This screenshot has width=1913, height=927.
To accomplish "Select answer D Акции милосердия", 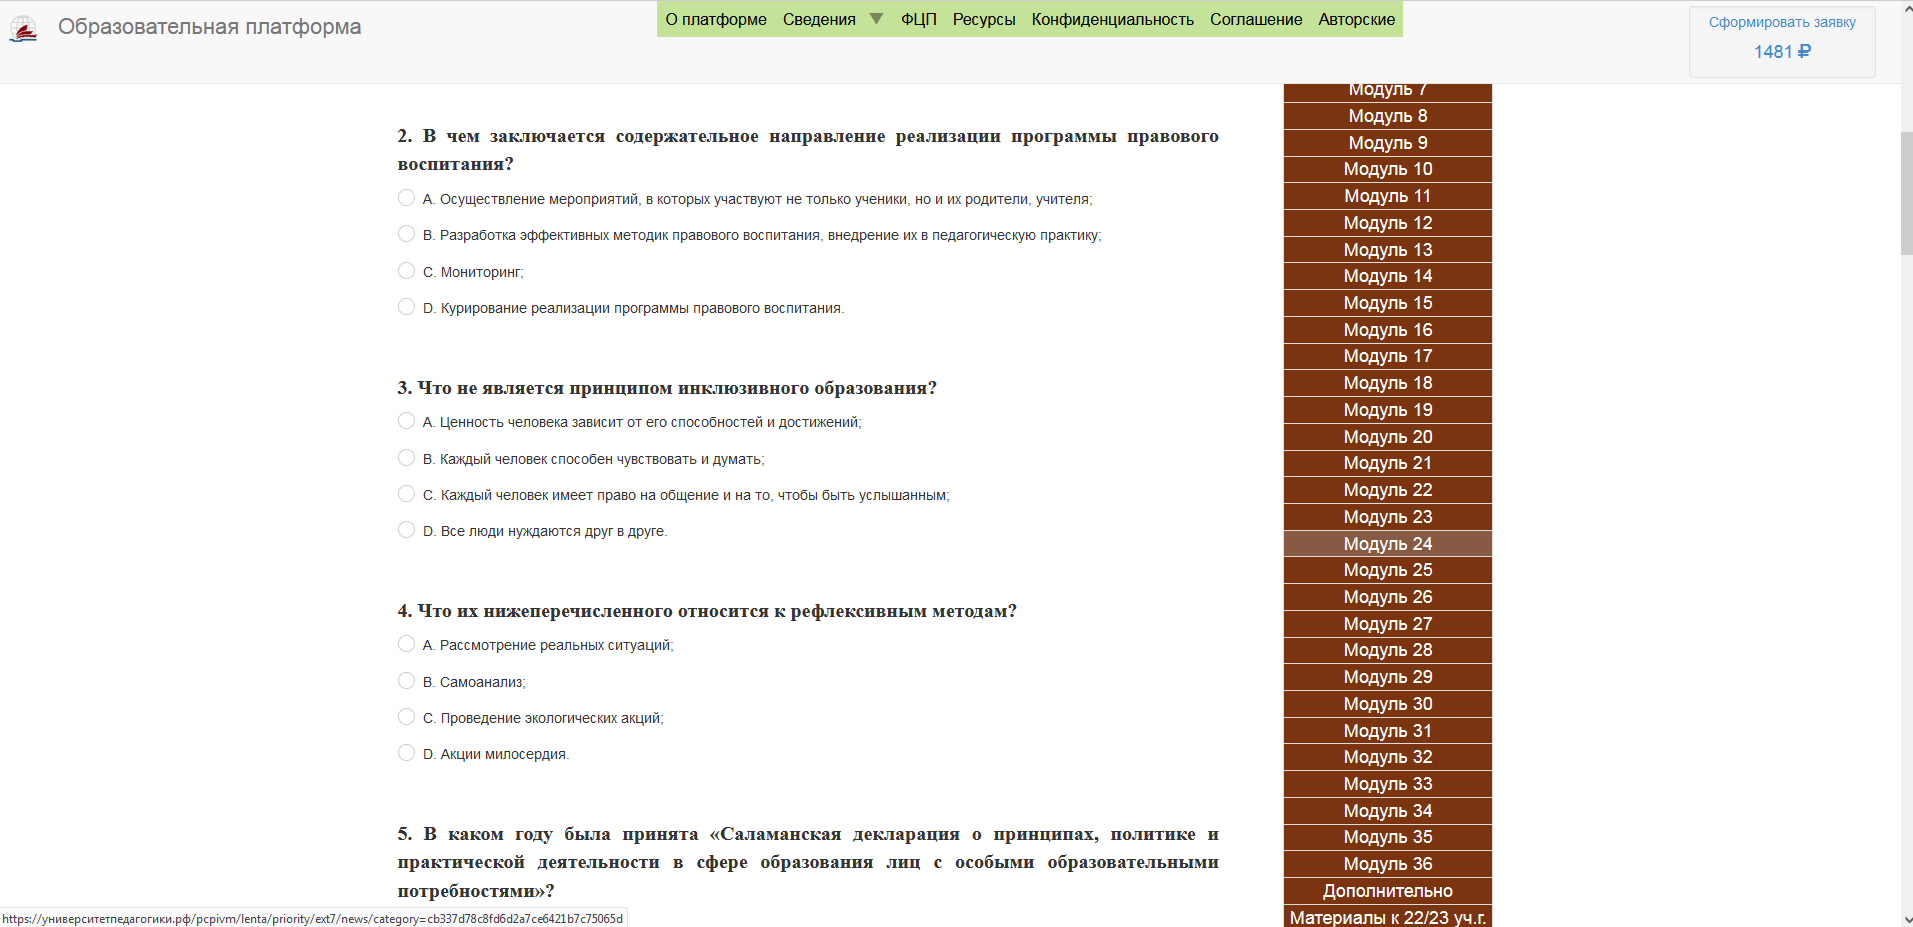I will tap(406, 753).
